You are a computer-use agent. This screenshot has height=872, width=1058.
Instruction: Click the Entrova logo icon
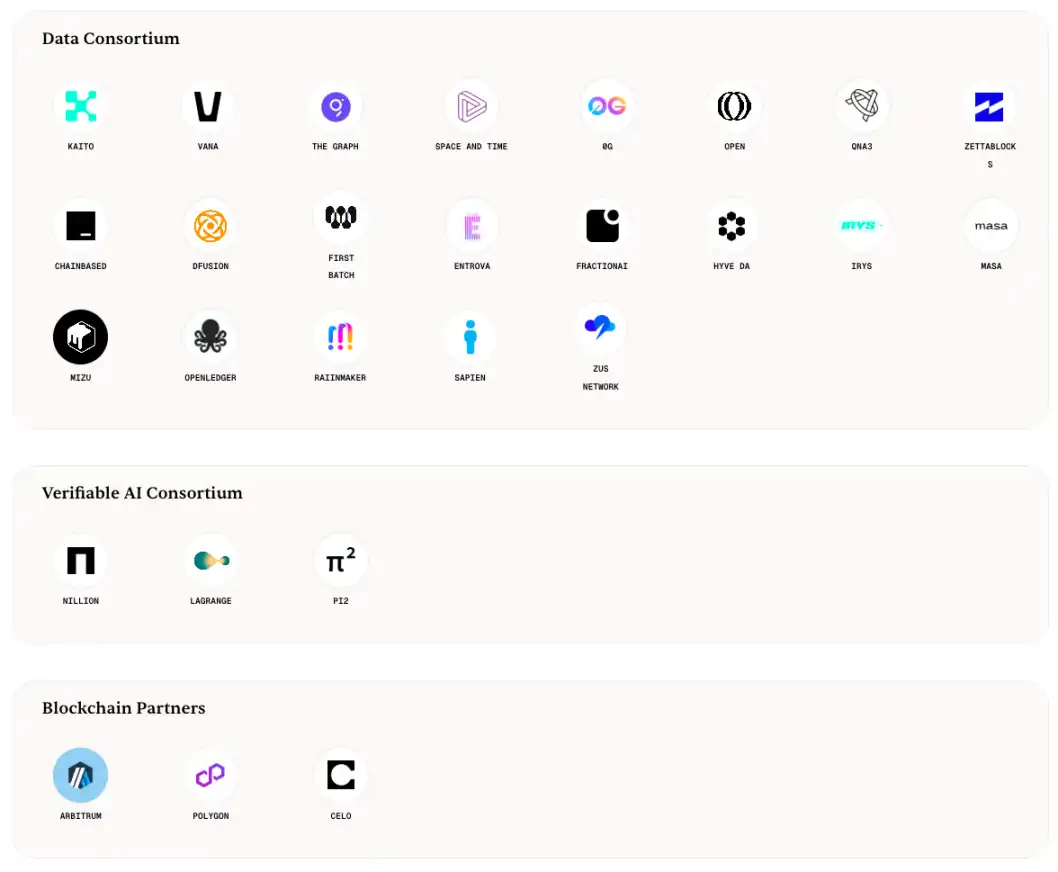click(471, 226)
